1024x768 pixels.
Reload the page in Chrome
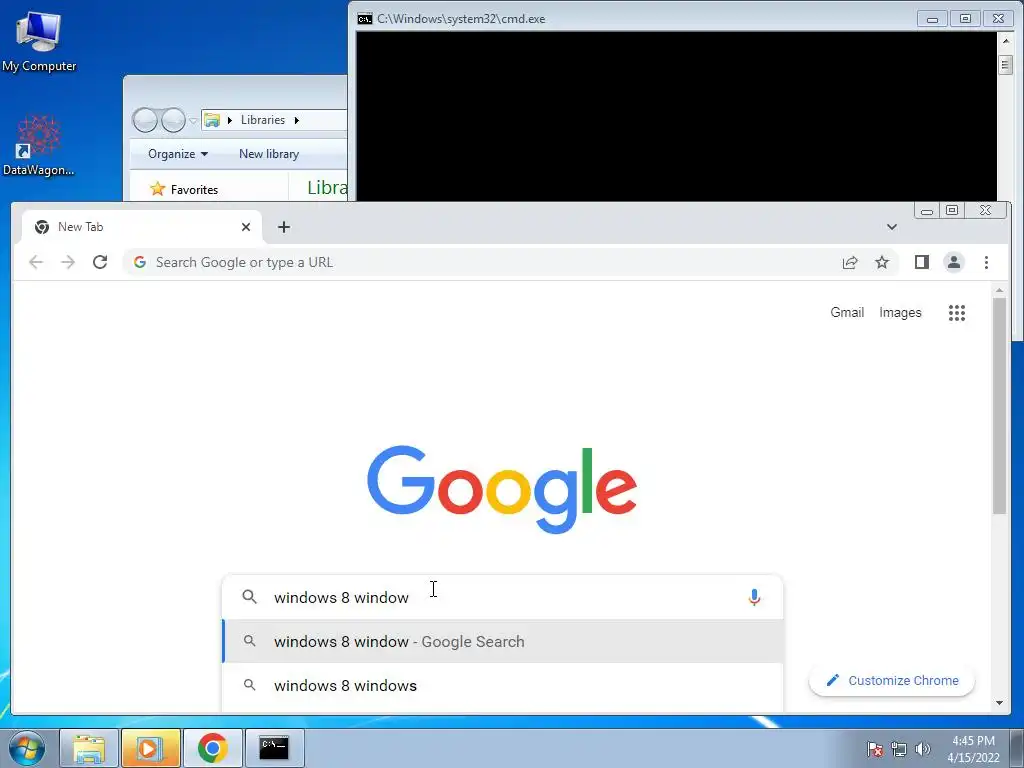pos(100,263)
